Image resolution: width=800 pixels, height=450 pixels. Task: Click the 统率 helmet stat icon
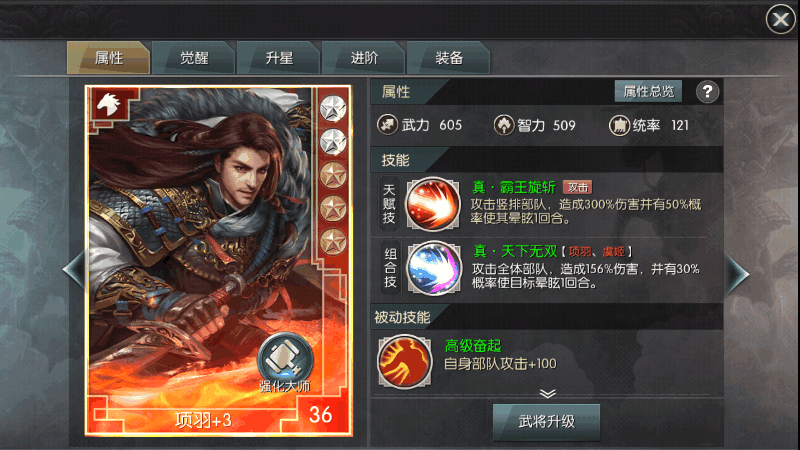pyautogui.click(x=619, y=125)
